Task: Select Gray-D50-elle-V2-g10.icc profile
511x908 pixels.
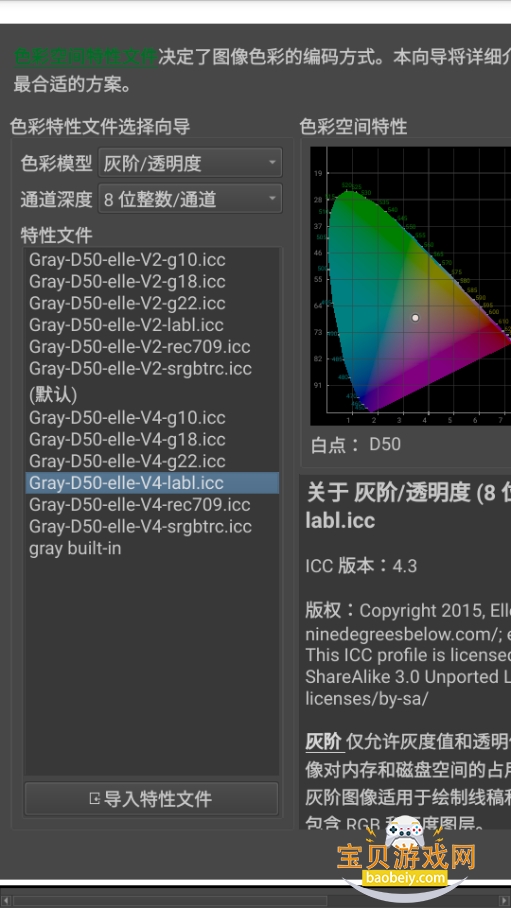Action: (152, 259)
